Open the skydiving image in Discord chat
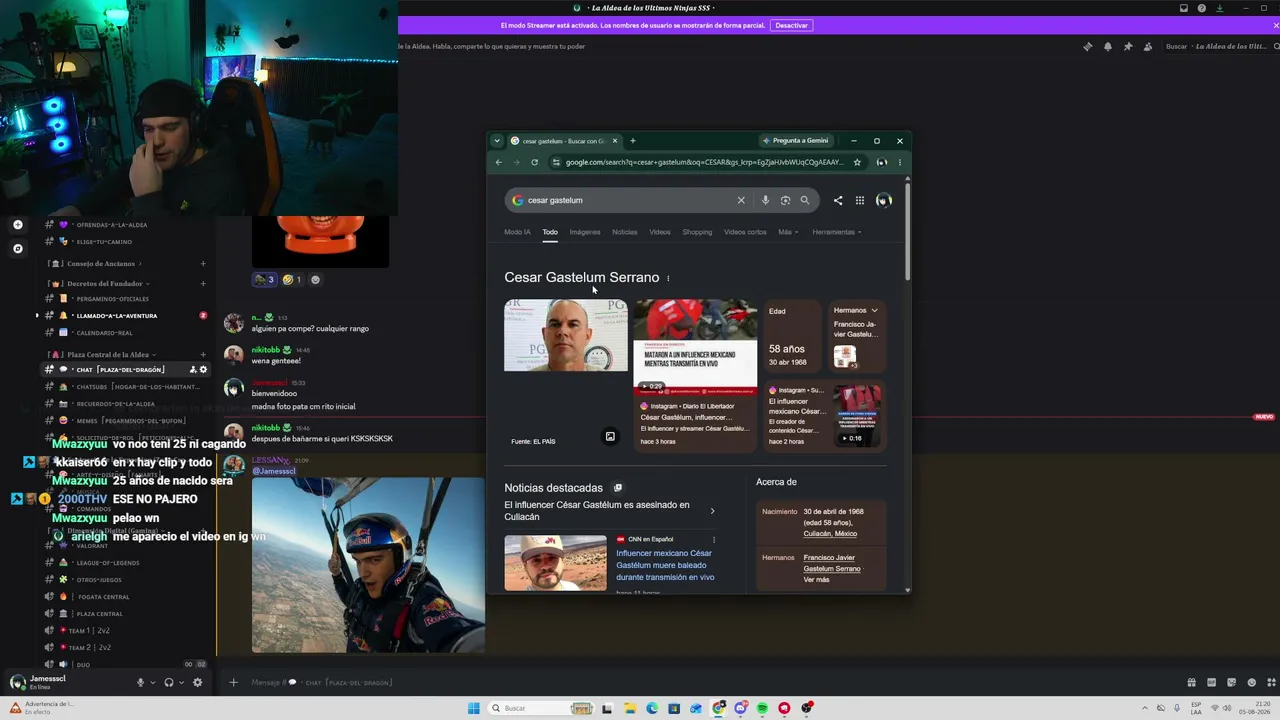1280x720 pixels. coord(368,565)
